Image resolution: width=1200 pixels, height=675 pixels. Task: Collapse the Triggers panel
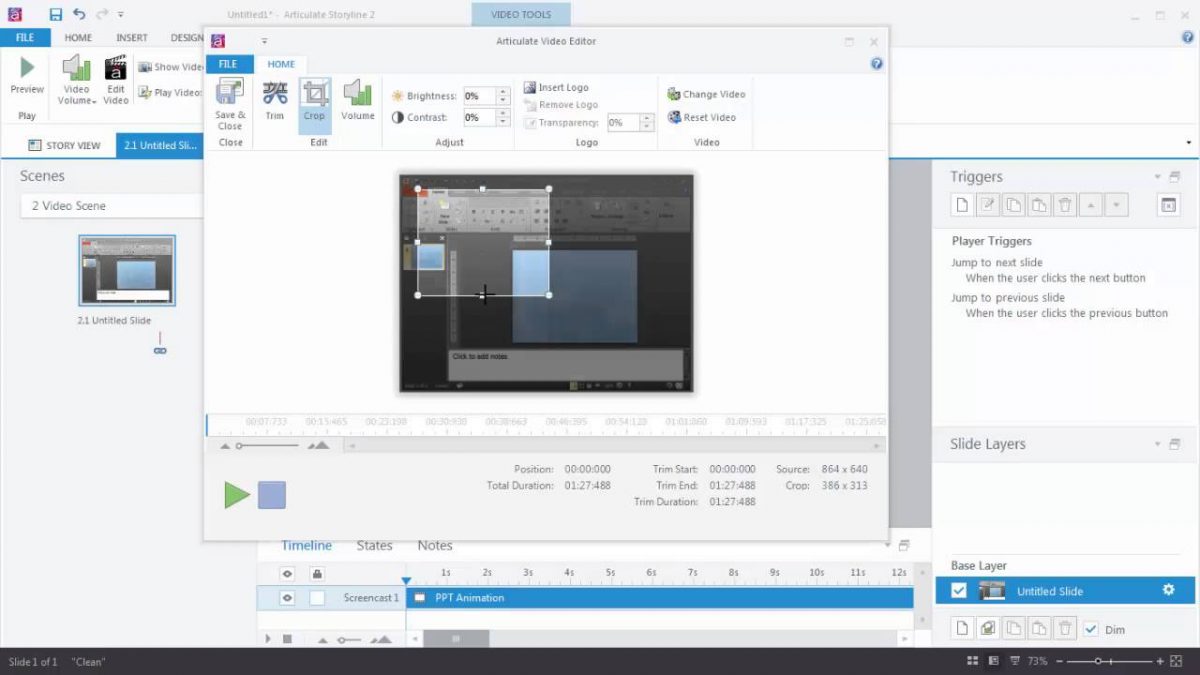[1157, 176]
